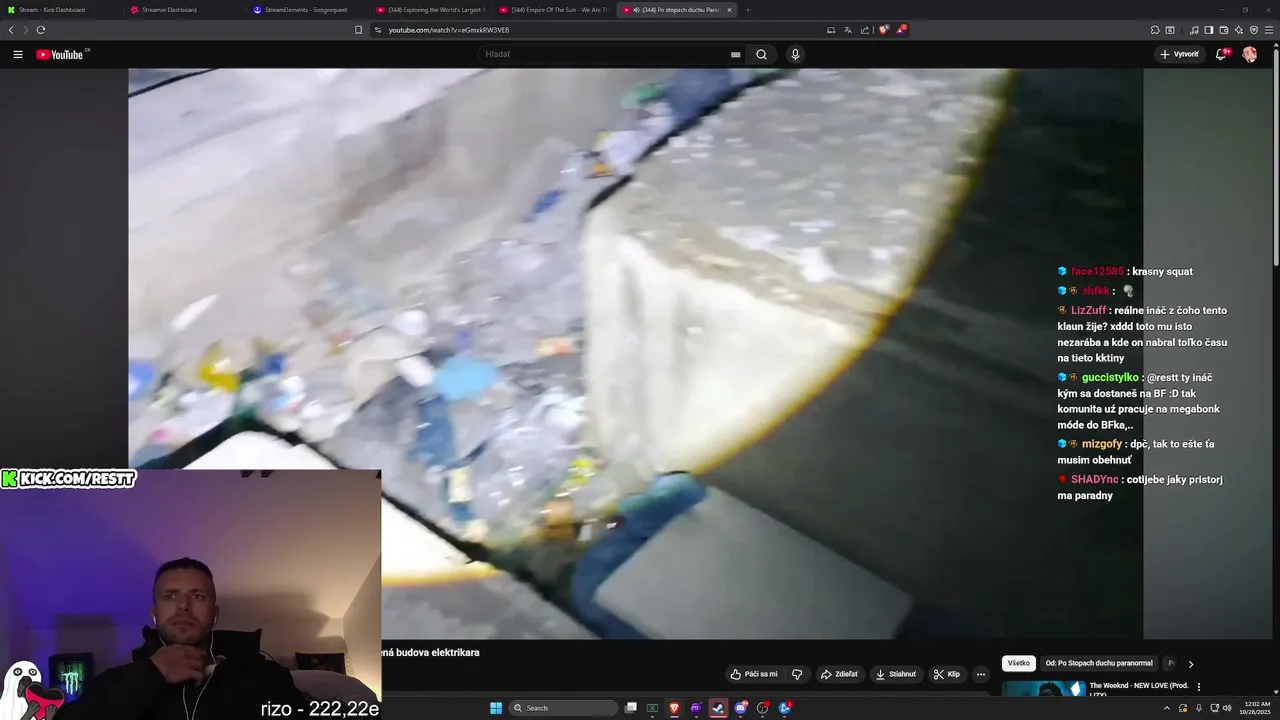Open volume control in system tray
Screen dimensions: 1280x720
tap(1227, 708)
